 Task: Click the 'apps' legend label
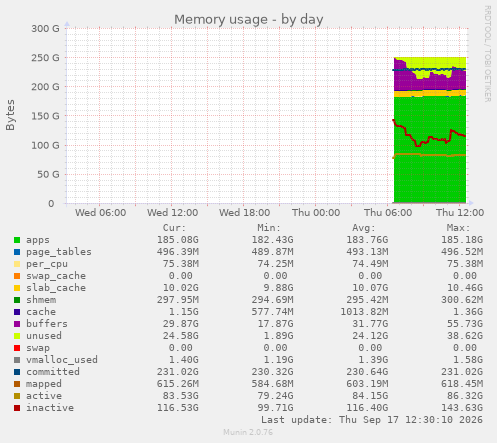tap(38, 240)
